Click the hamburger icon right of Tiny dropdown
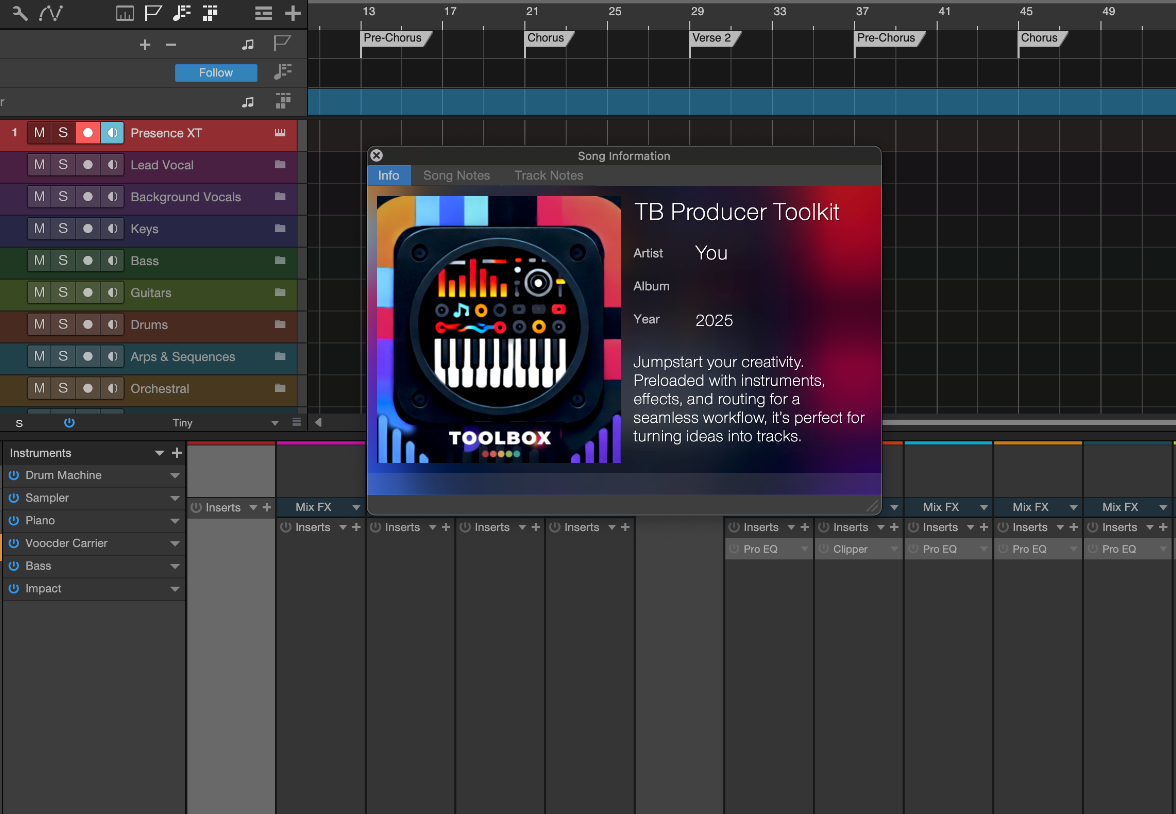Viewport: 1176px width, 814px height. point(297,422)
